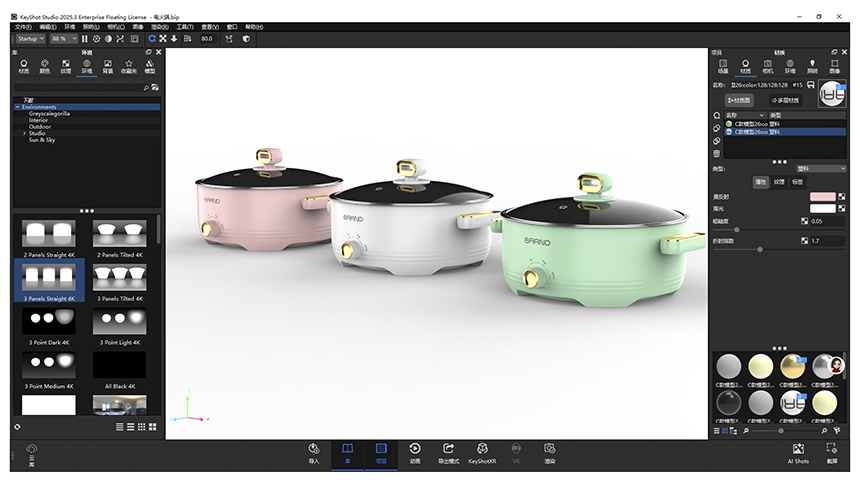860x484 pixels.
Task: Expand the Studio folder in the tree
Action: point(24,133)
